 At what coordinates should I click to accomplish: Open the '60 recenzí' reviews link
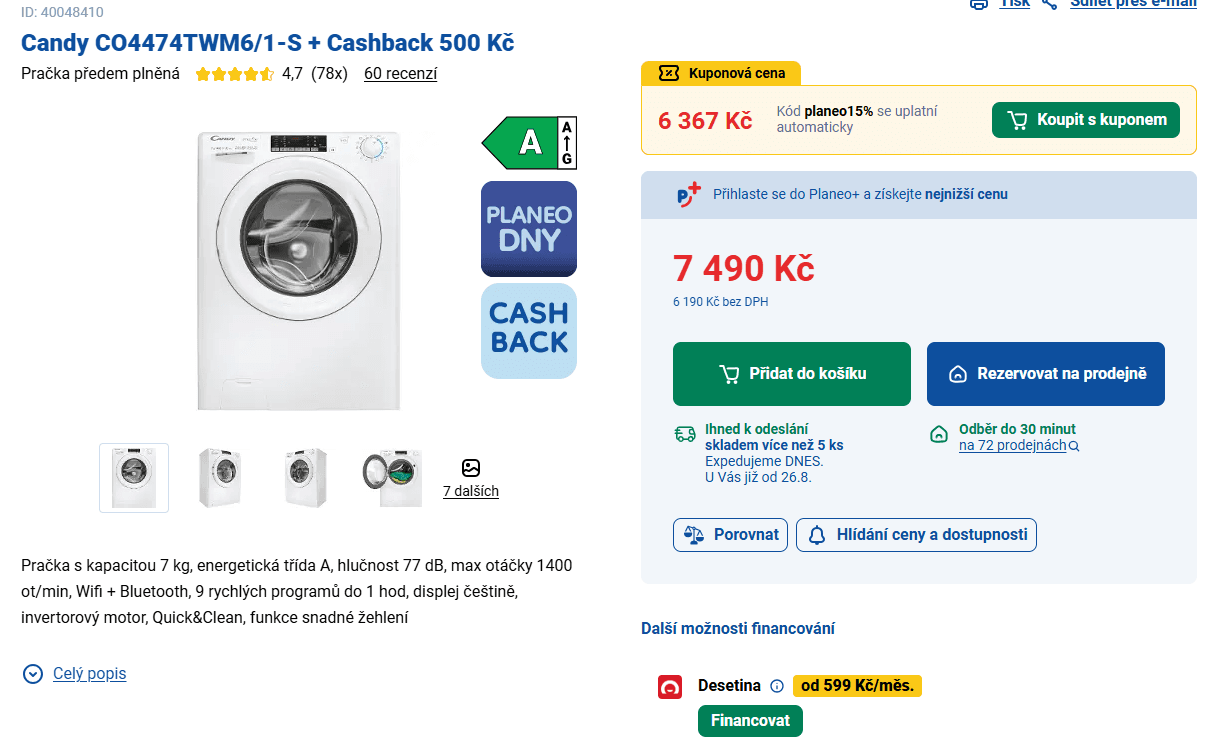point(400,73)
